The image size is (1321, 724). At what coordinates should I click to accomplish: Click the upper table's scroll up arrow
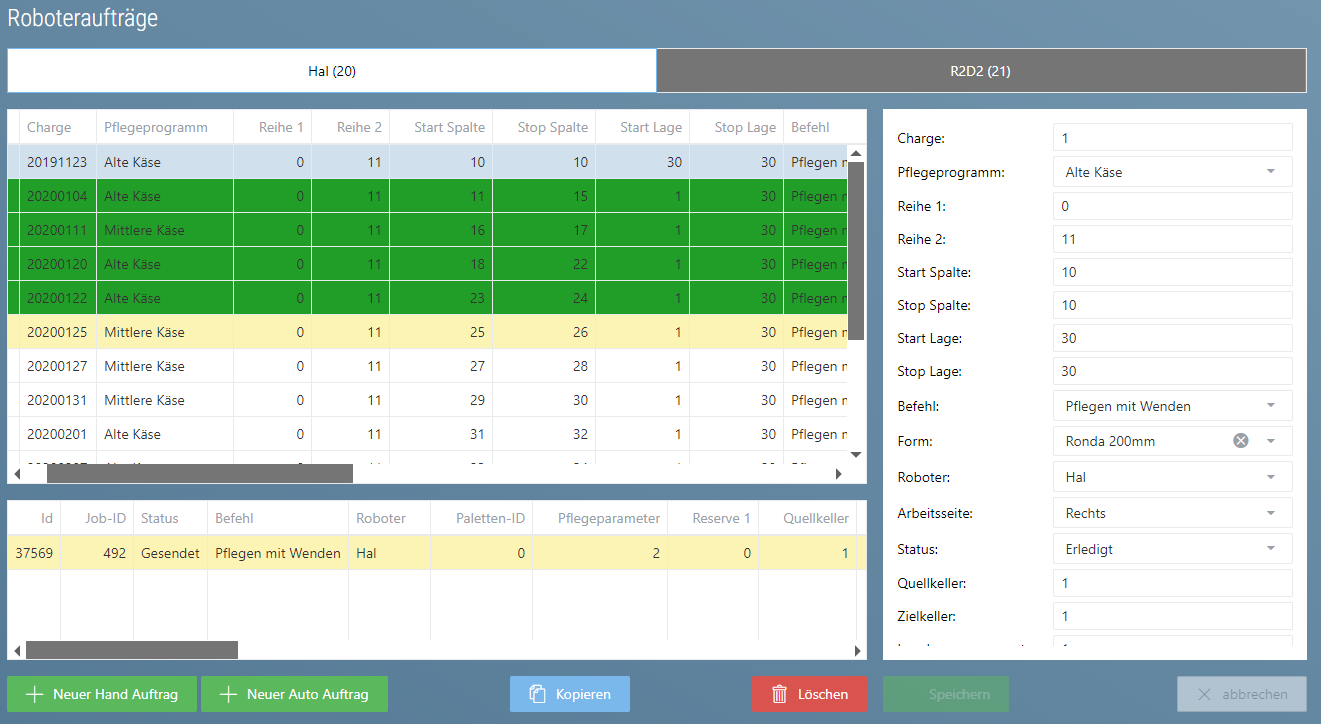pos(856,153)
